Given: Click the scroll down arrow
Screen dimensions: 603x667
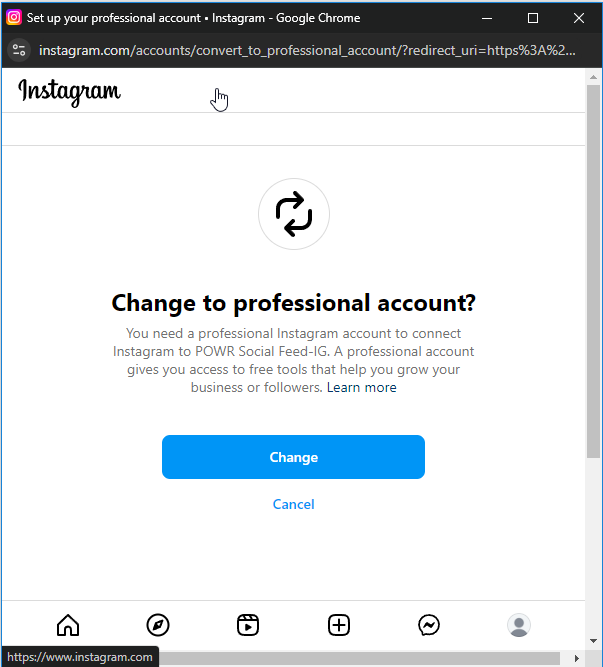Looking at the screenshot, I should (594, 641).
